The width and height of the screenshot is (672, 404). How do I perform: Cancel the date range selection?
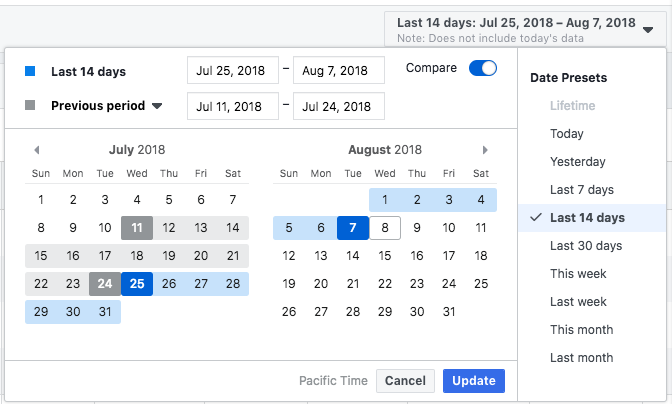pos(405,381)
